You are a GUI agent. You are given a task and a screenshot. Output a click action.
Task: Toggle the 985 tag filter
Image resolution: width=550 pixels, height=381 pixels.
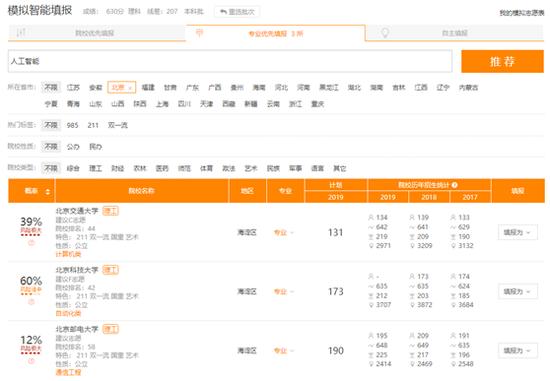(x=73, y=125)
